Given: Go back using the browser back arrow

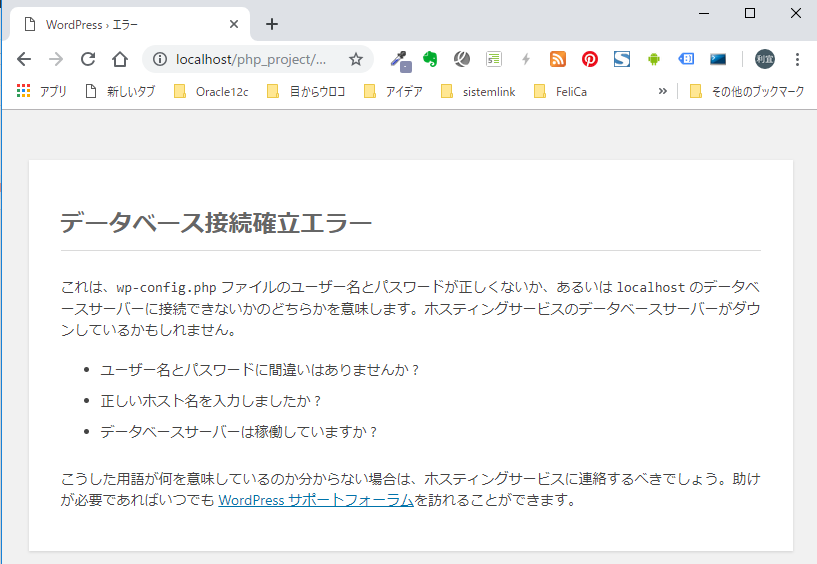Looking at the screenshot, I should click(24, 59).
